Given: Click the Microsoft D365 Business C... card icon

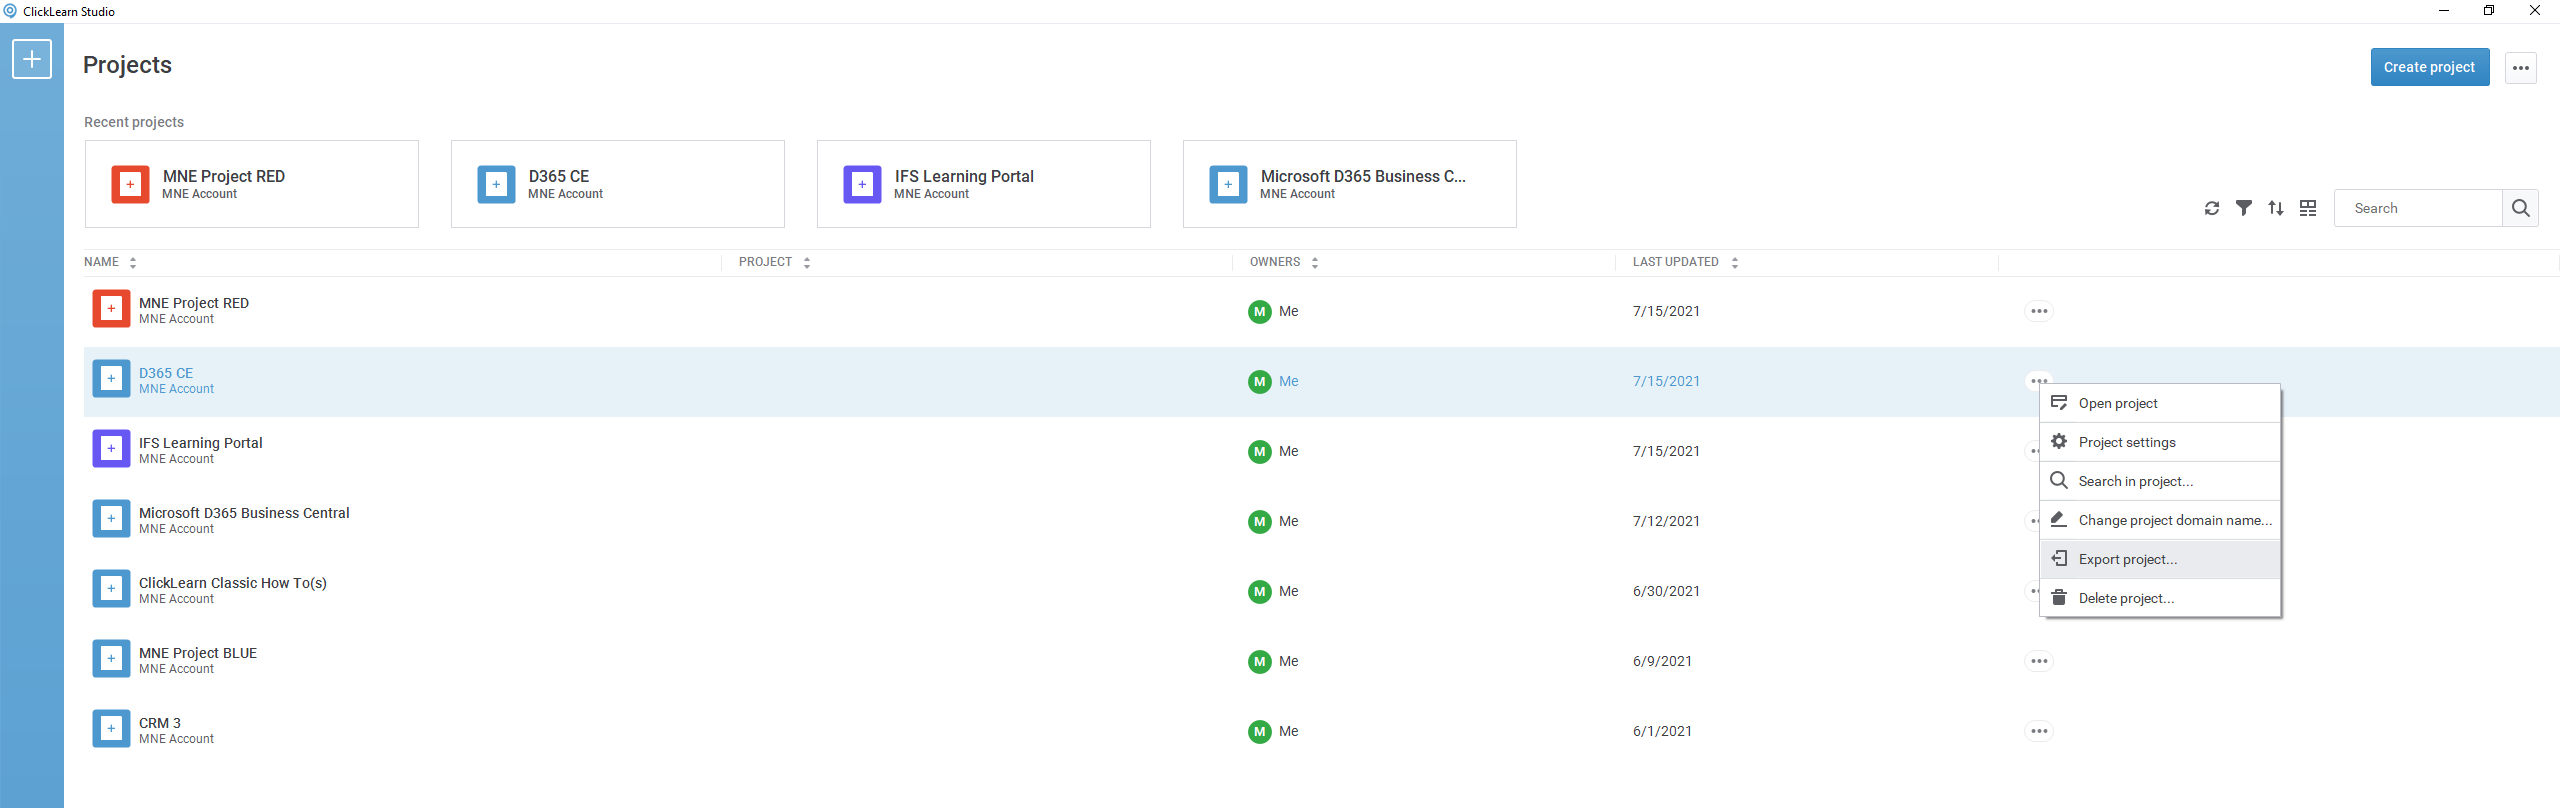Looking at the screenshot, I should pos(1228,184).
